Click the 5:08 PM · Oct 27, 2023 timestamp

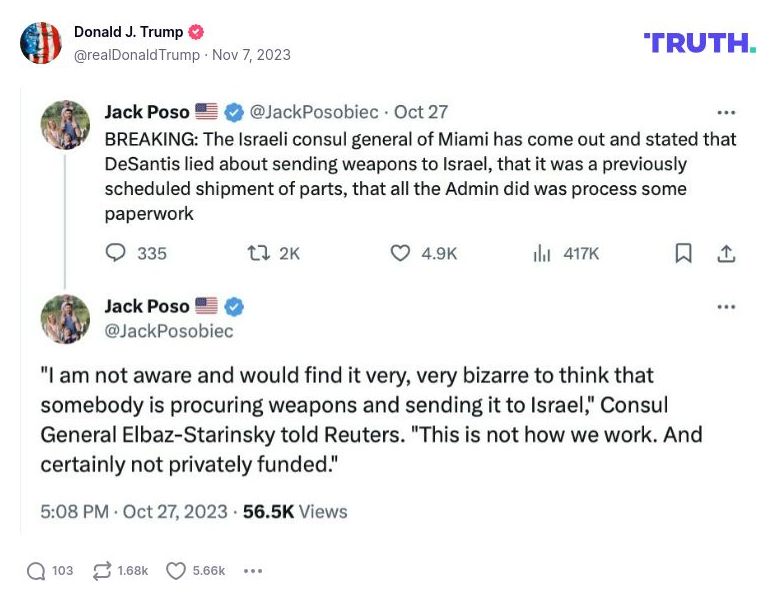tap(134, 511)
